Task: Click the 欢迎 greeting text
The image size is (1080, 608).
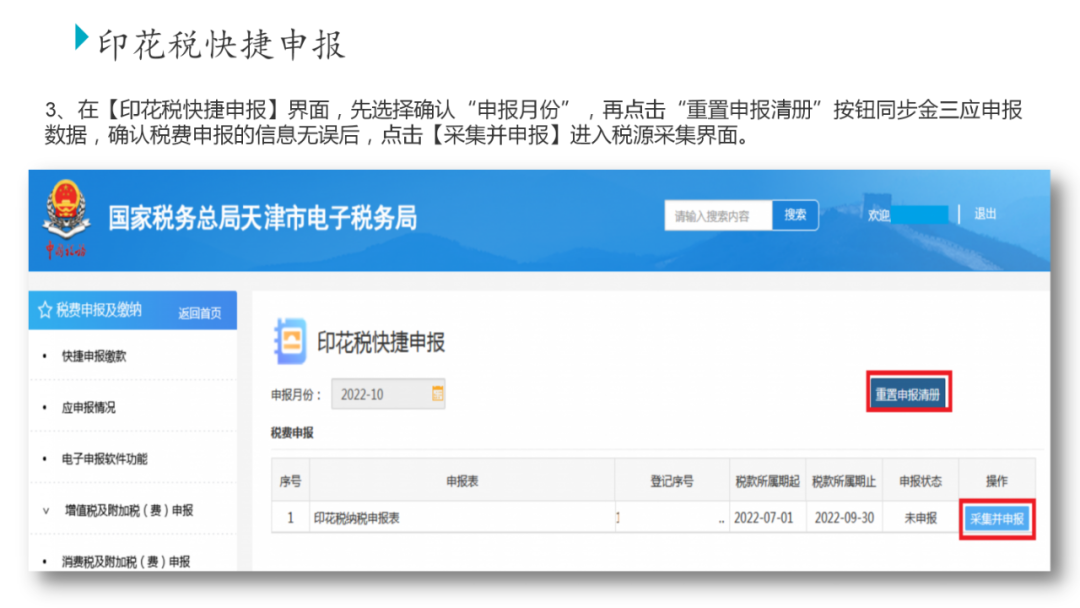Action: pos(878,216)
